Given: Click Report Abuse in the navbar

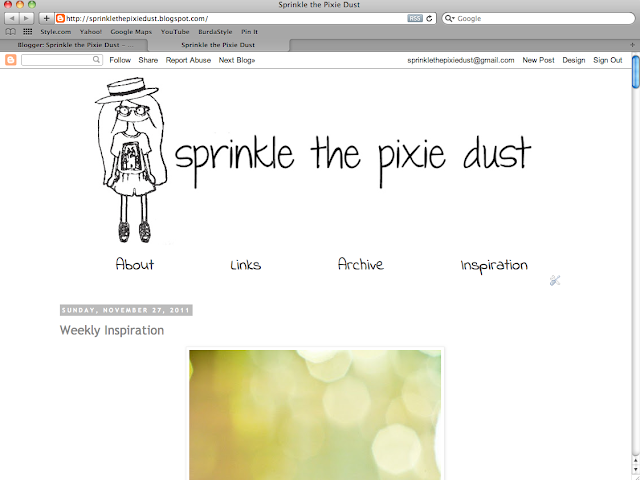Looking at the screenshot, I should coord(188,60).
